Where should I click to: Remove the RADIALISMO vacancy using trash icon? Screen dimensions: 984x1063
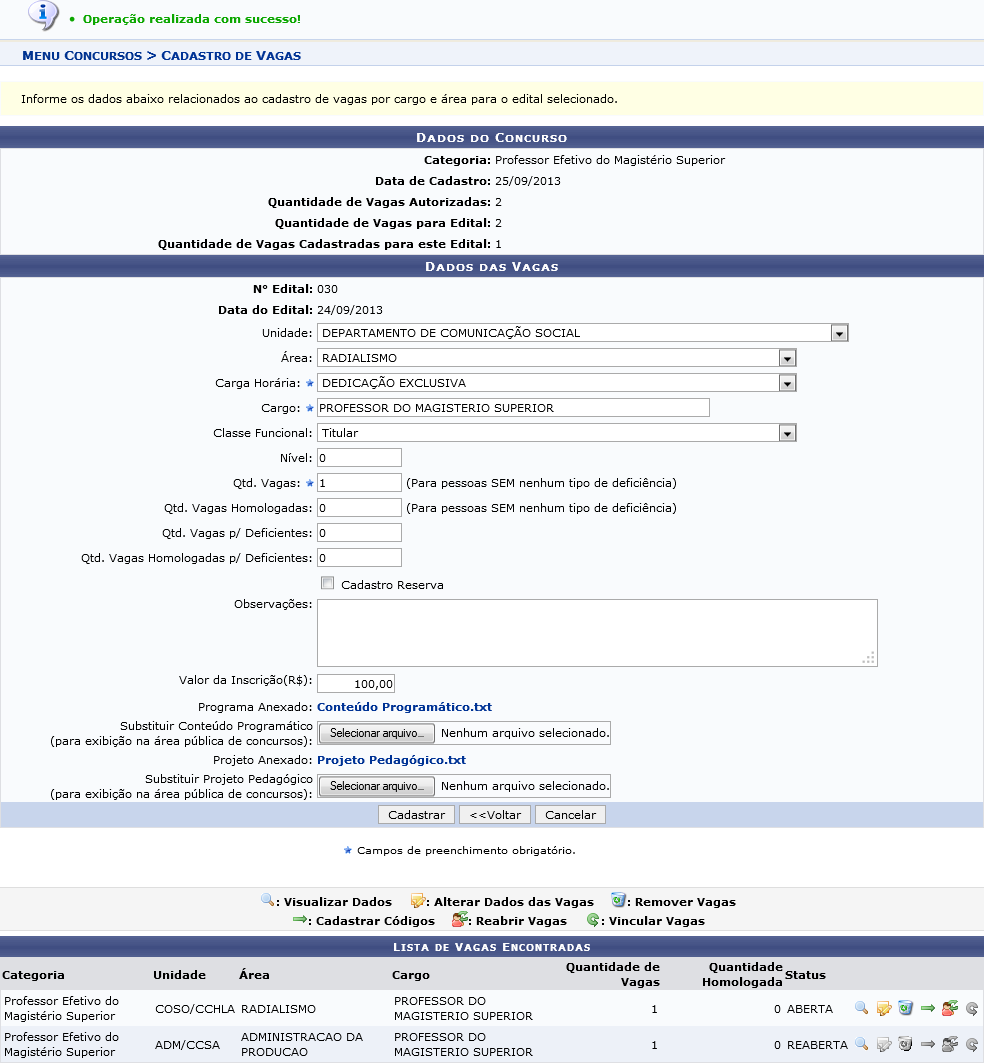(x=905, y=1008)
